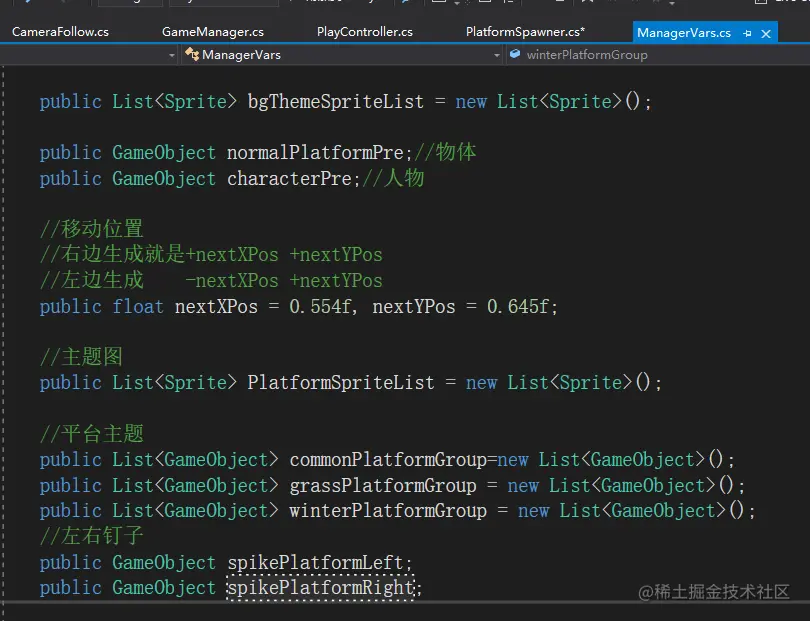Click on commonPlatformGroup identifier
The width and height of the screenshot is (810, 621).
point(388,460)
